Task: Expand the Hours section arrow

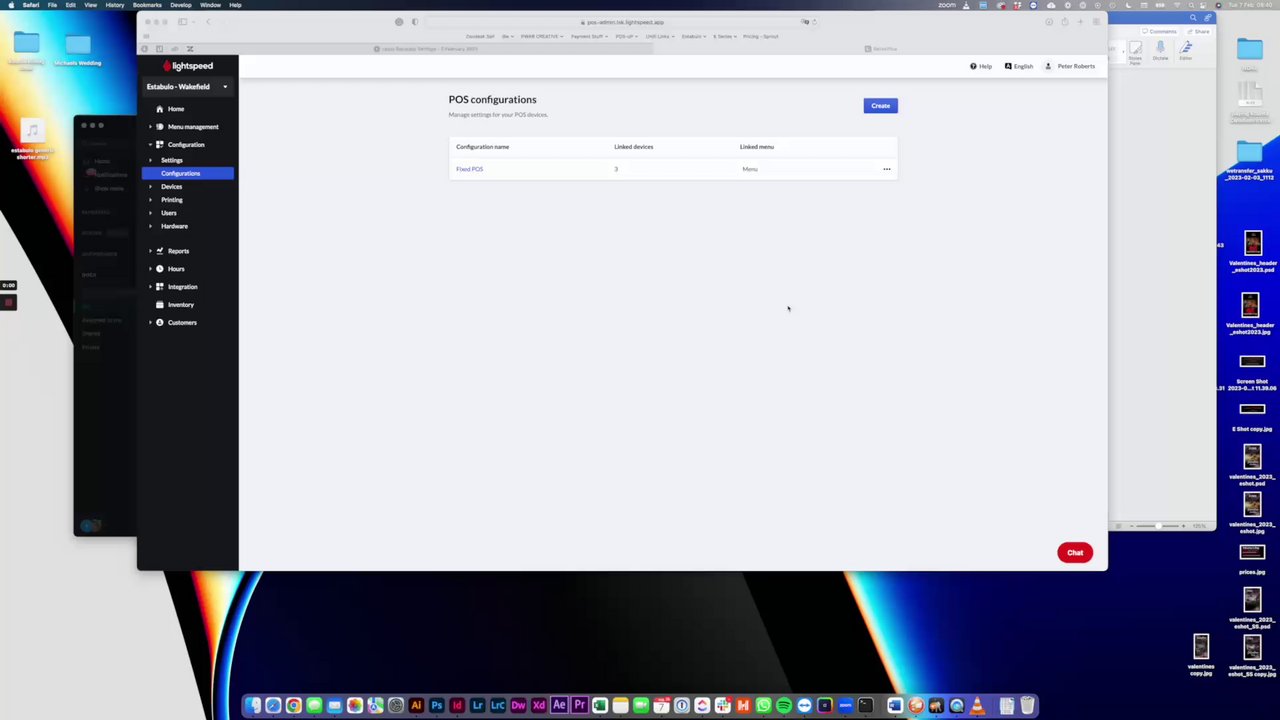Action: [150, 269]
